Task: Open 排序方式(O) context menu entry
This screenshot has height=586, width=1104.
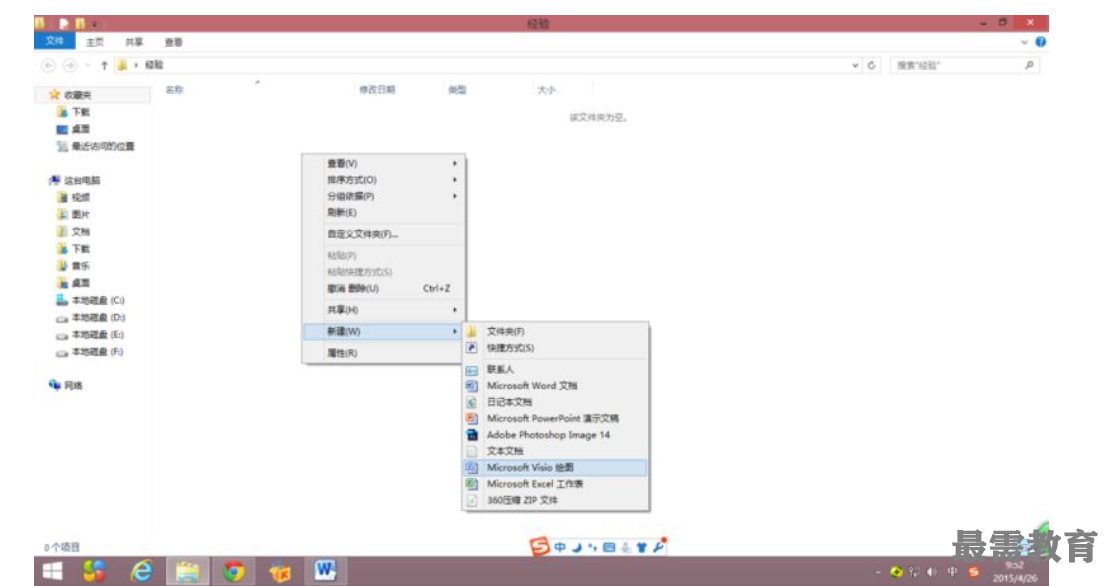Action: click(384, 180)
